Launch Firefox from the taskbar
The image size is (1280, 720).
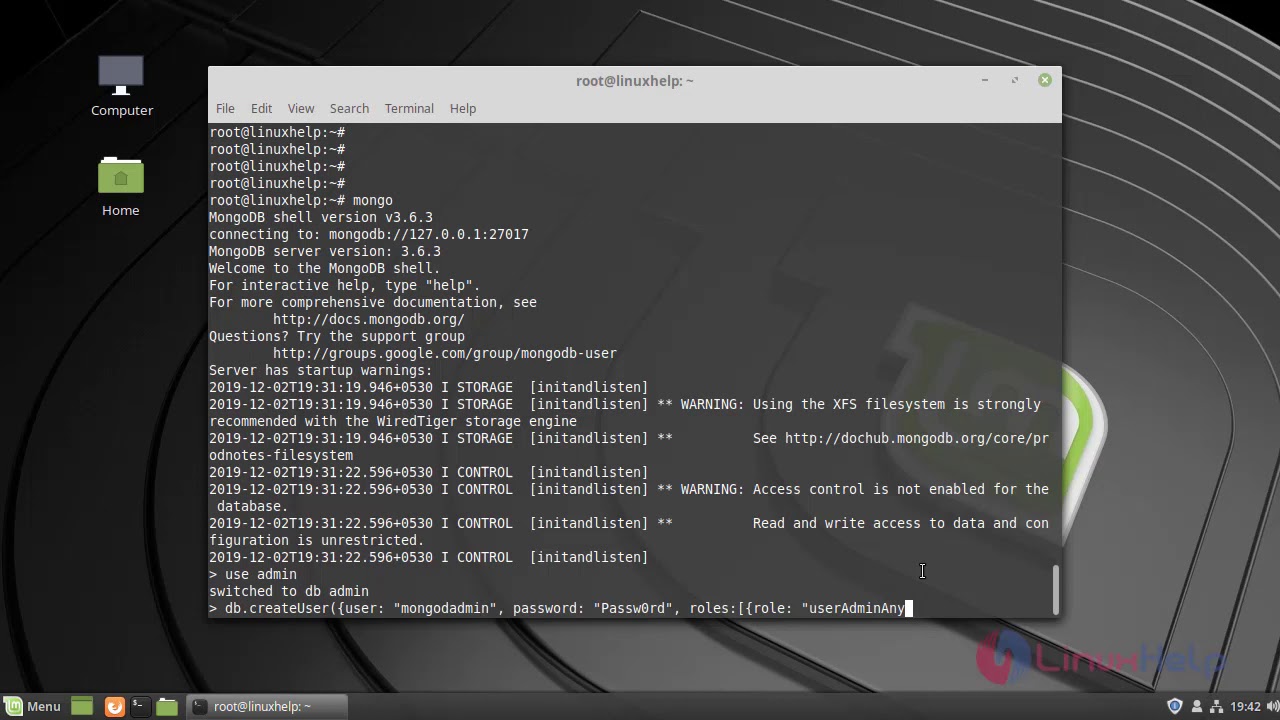114,706
